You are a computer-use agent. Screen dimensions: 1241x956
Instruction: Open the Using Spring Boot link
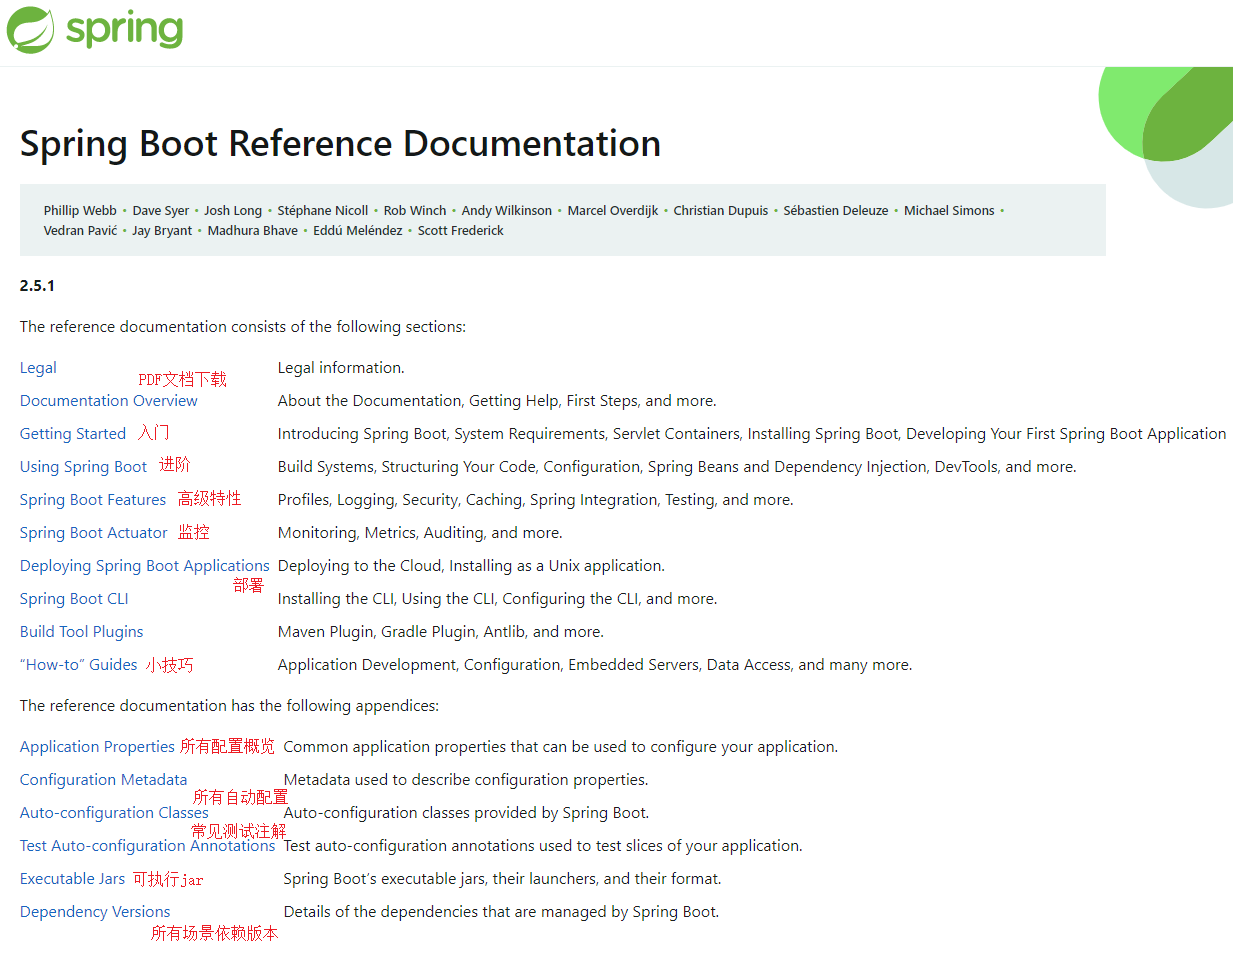83,467
